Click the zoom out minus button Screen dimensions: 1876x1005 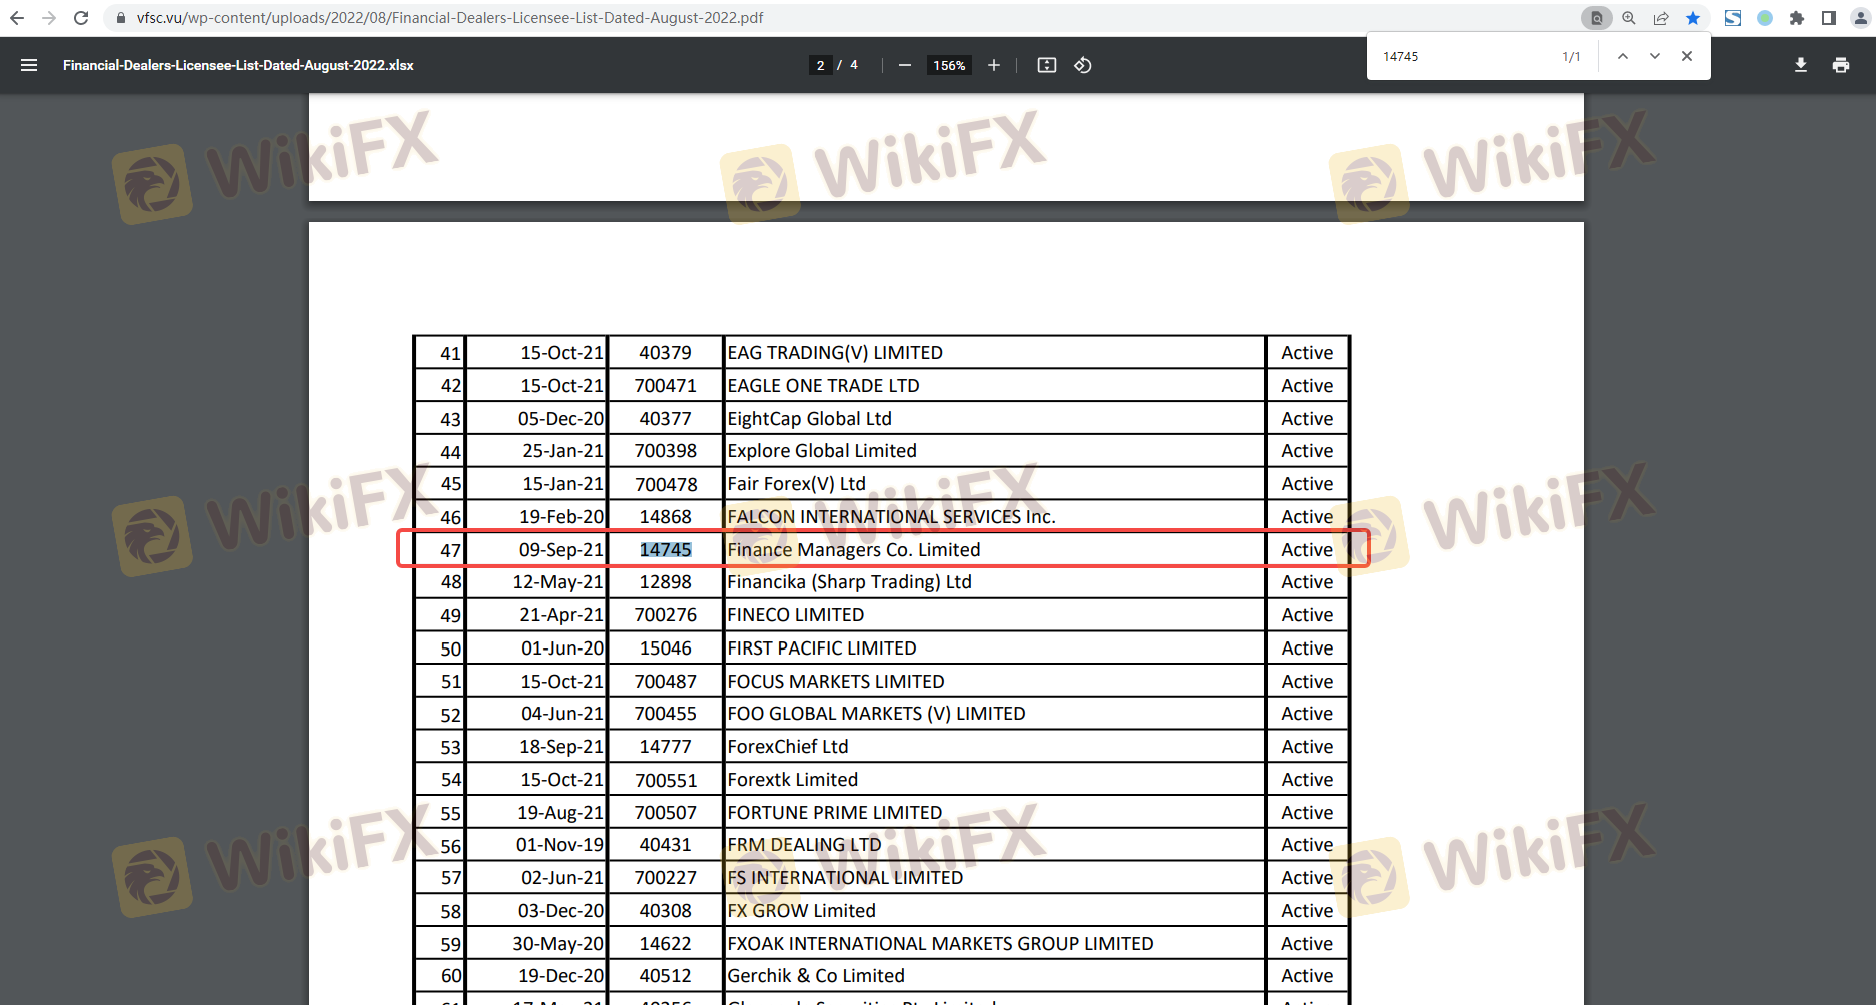904,65
